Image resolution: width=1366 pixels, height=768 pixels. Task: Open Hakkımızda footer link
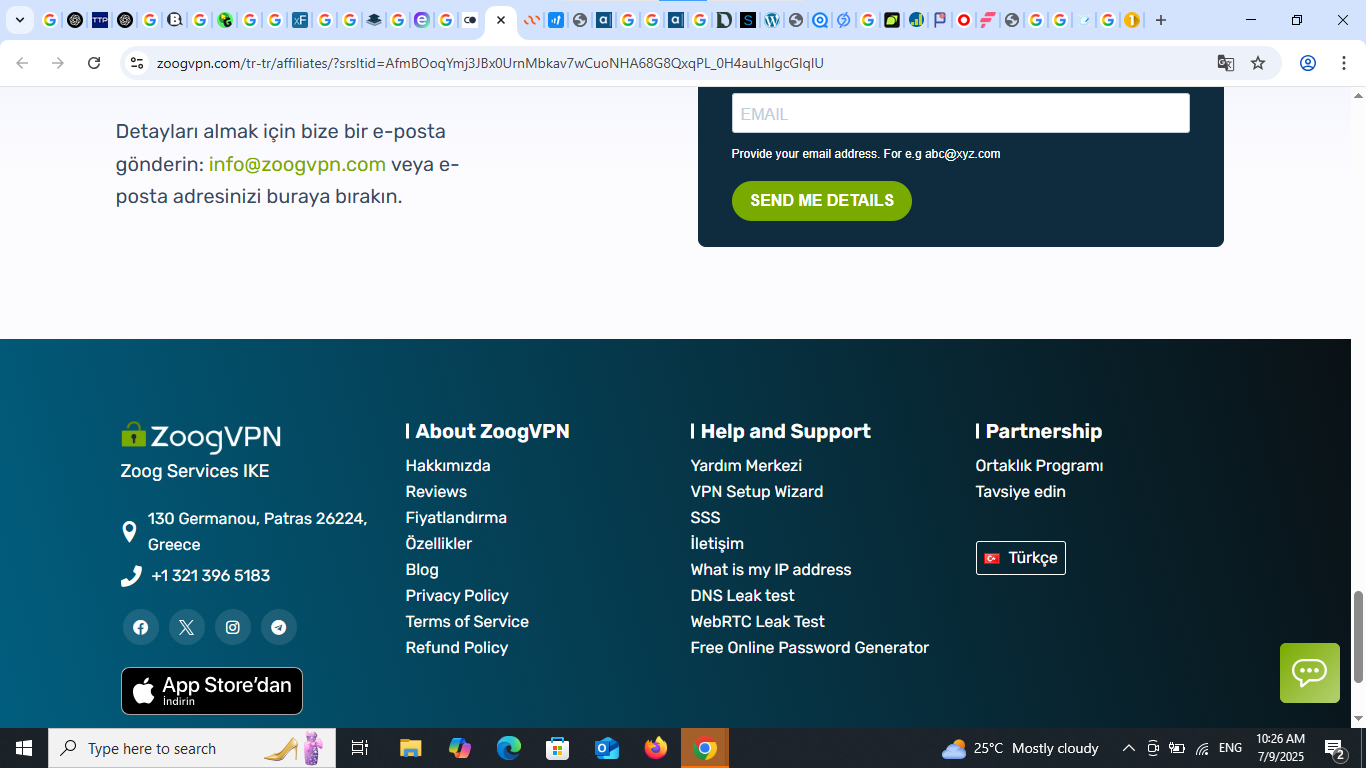coord(448,466)
